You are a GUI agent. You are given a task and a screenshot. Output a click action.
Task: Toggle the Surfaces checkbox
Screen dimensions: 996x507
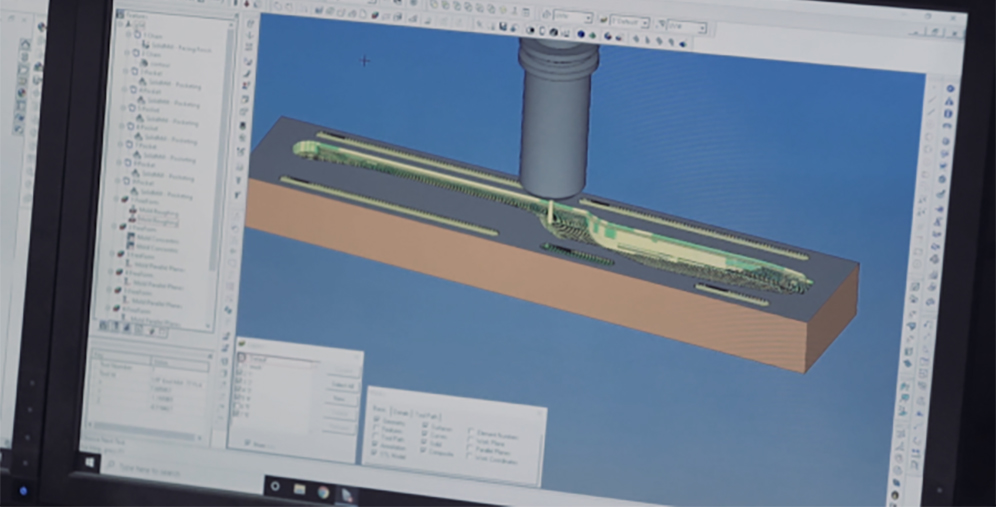point(424,426)
